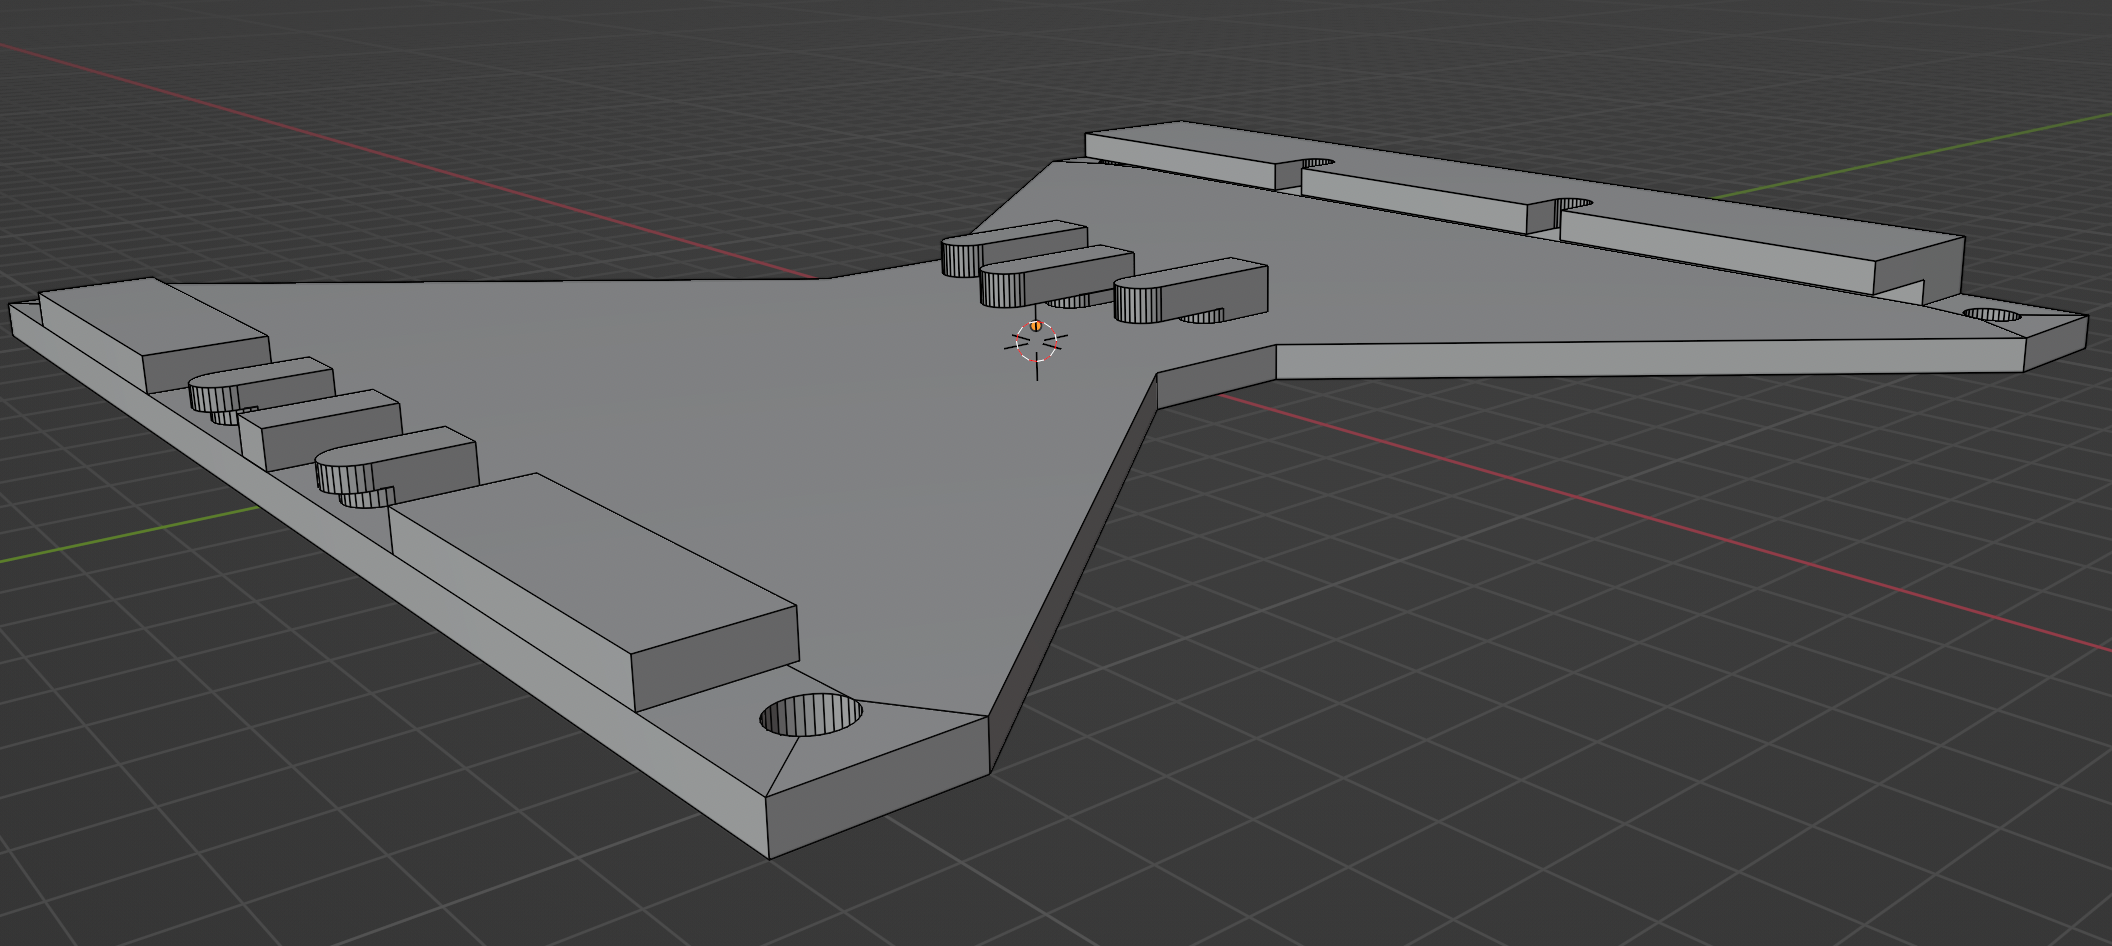Click the round hole at the far right corner
The height and width of the screenshot is (946, 2112).
pyautogui.click(x=1991, y=316)
